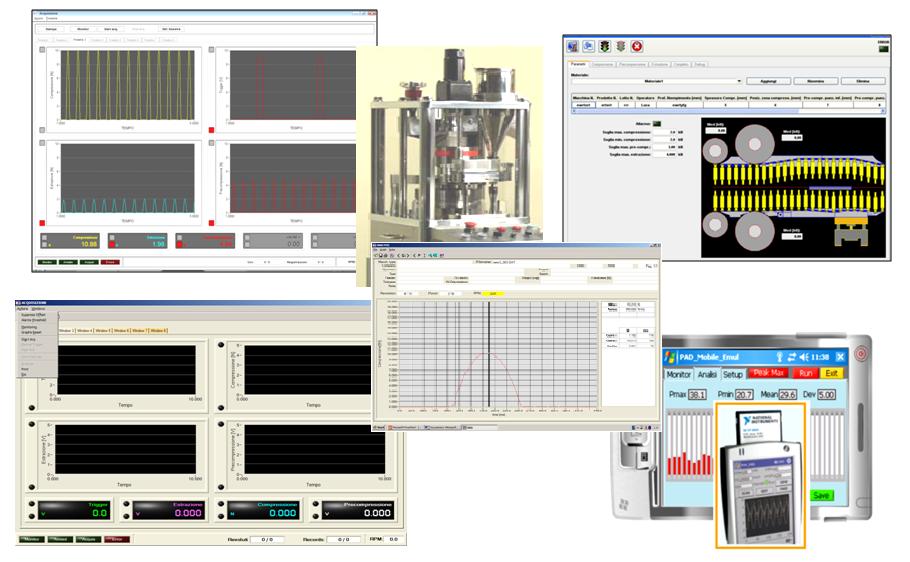Click the blue second toolbar icon in parameters window

[588, 46]
